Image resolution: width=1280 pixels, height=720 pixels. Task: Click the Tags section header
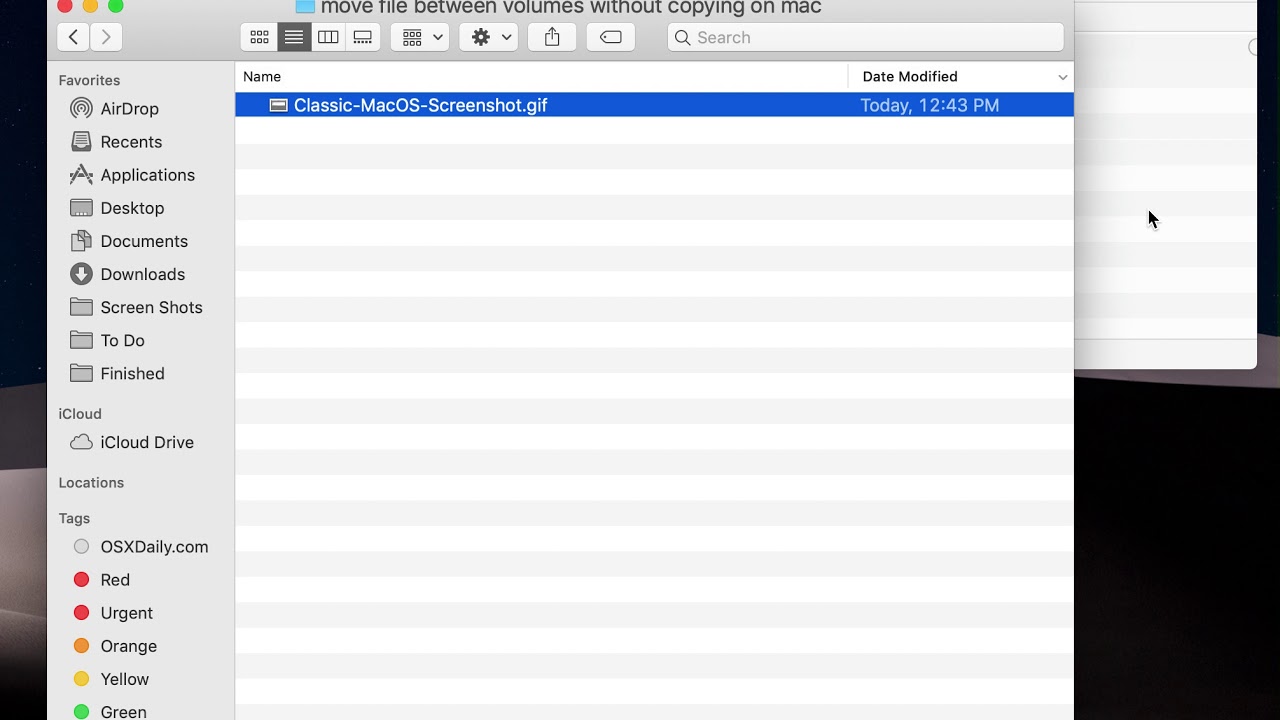pos(74,518)
